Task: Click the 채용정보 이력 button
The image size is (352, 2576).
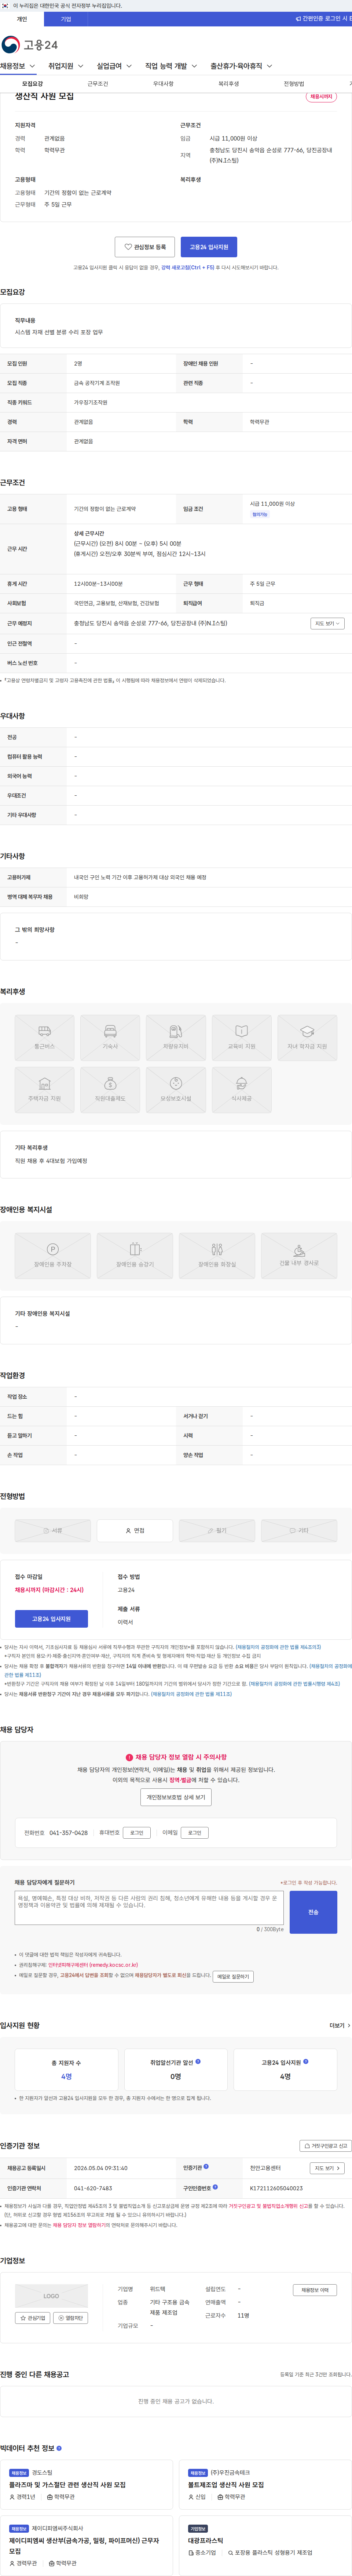Action: (315, 2290)
